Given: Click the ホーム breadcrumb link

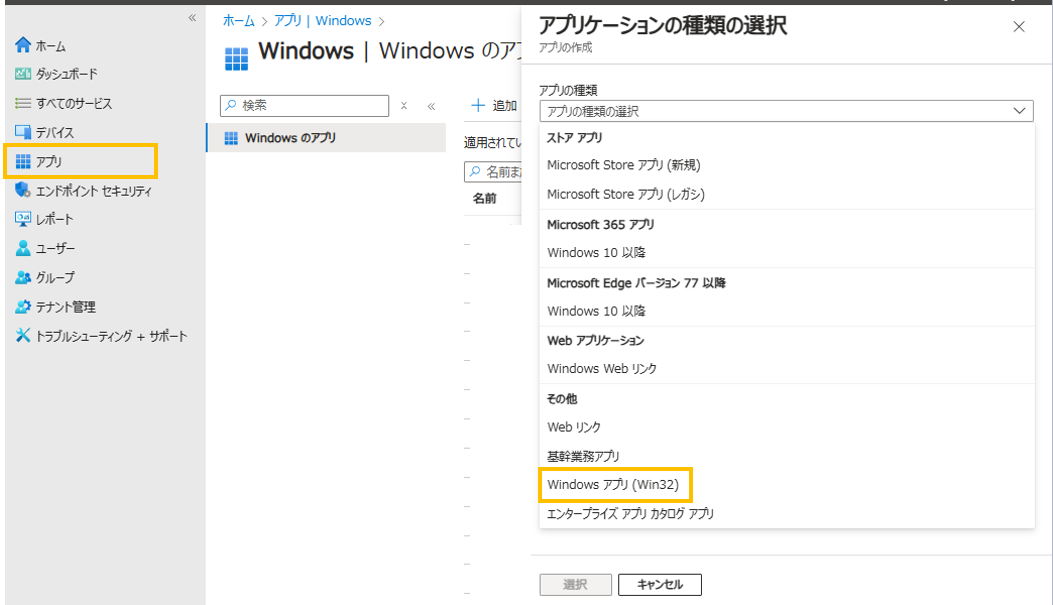Looking at the screenshot, I should [238, 21].
